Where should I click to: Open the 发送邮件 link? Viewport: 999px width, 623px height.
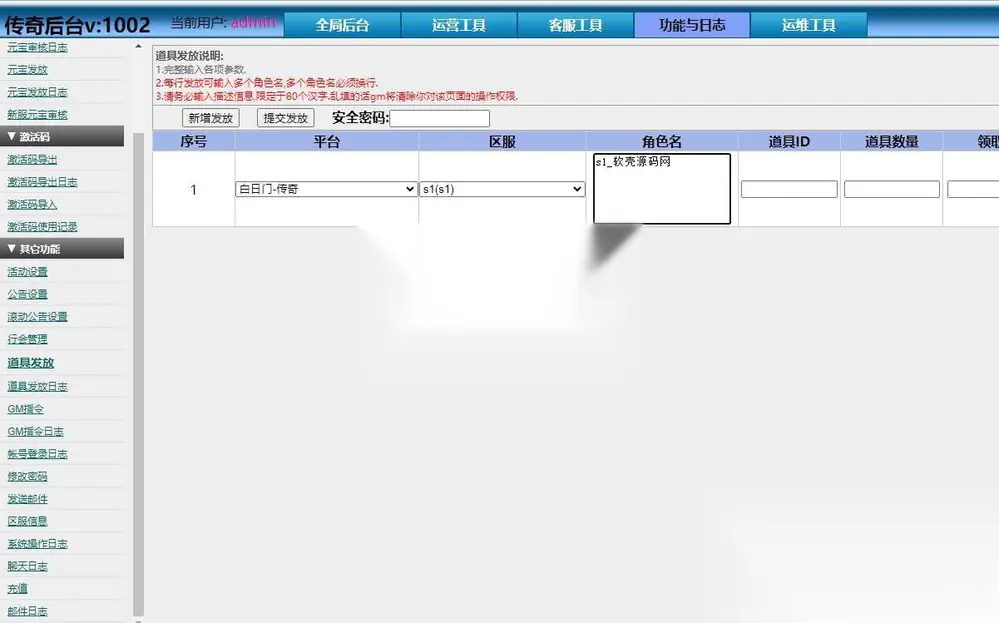[27, 499]
